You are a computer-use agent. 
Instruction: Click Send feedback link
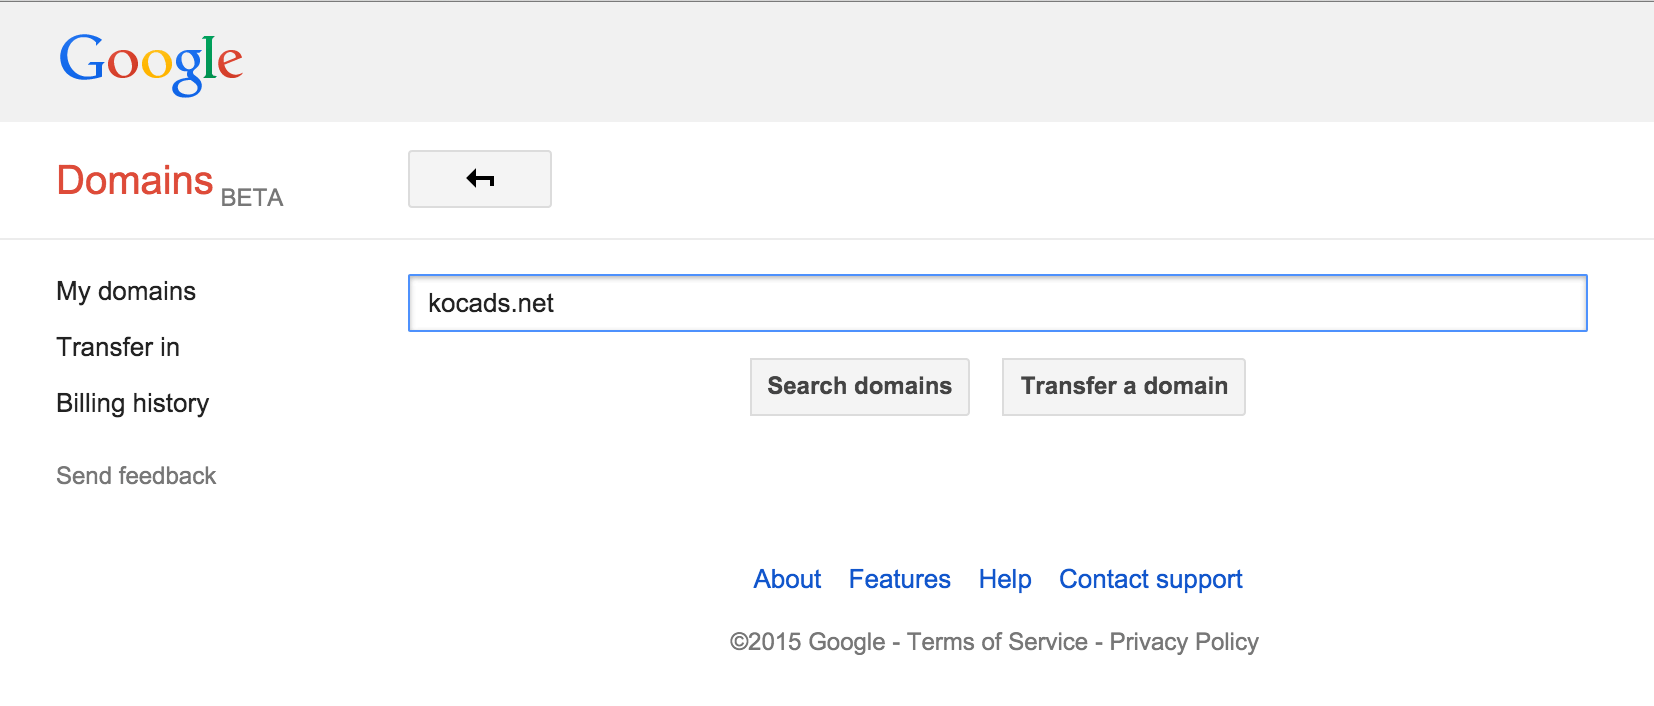136,476
